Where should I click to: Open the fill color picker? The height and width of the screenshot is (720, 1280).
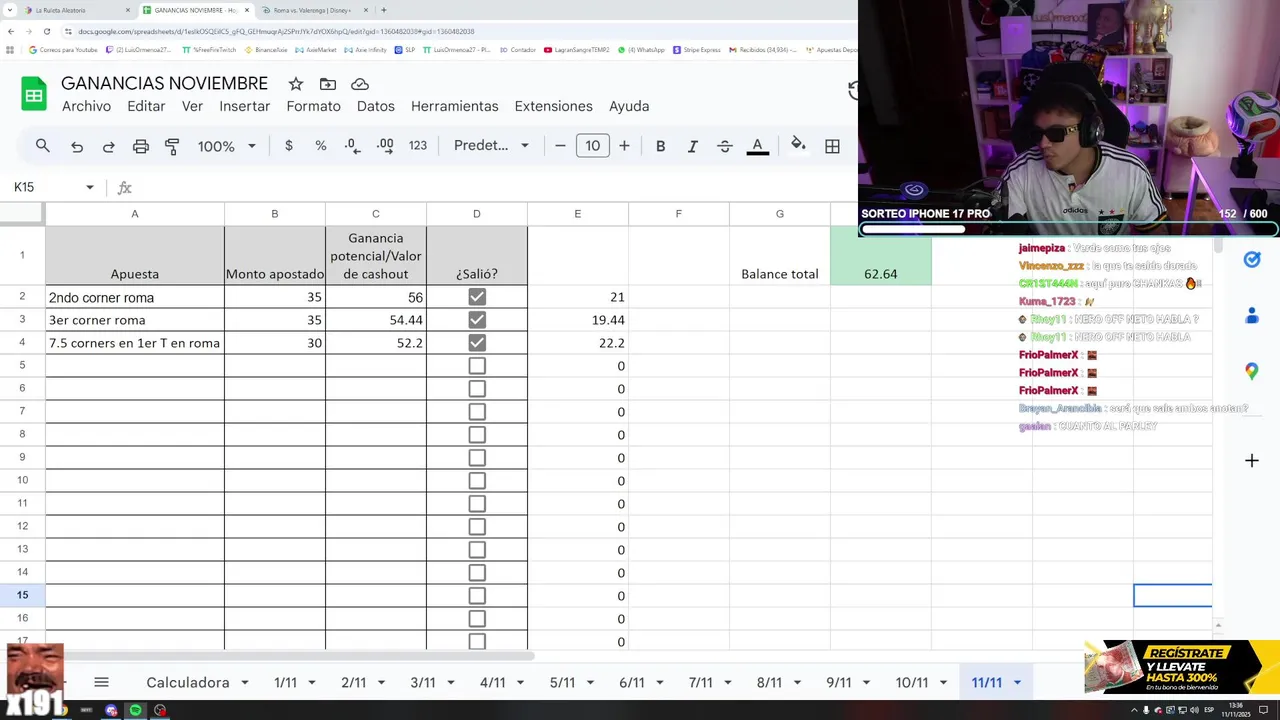(x=798, y=146)
